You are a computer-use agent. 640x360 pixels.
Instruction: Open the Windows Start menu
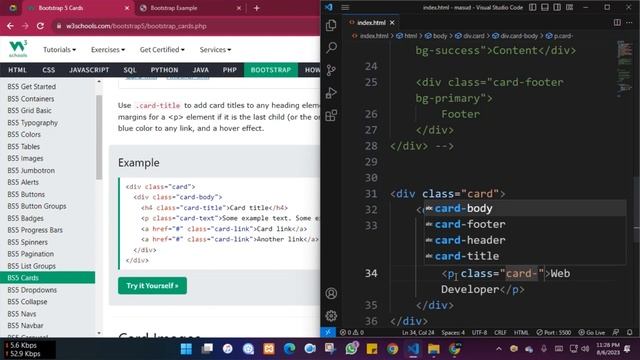(186, 349)
